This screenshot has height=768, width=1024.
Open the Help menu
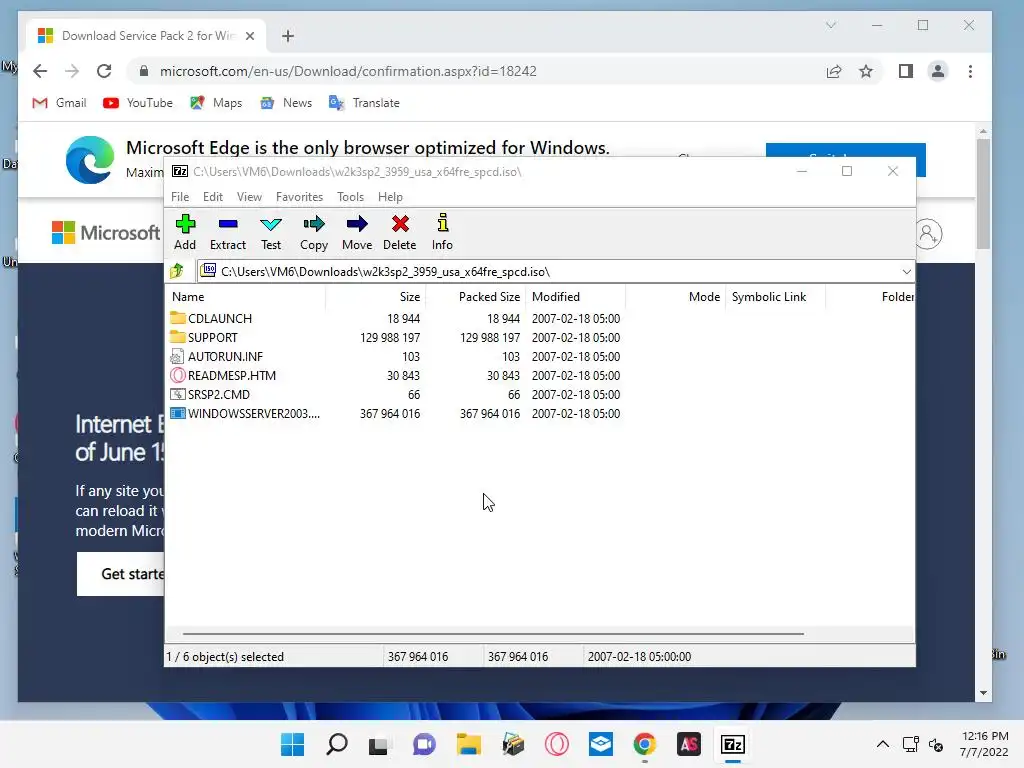390,197
